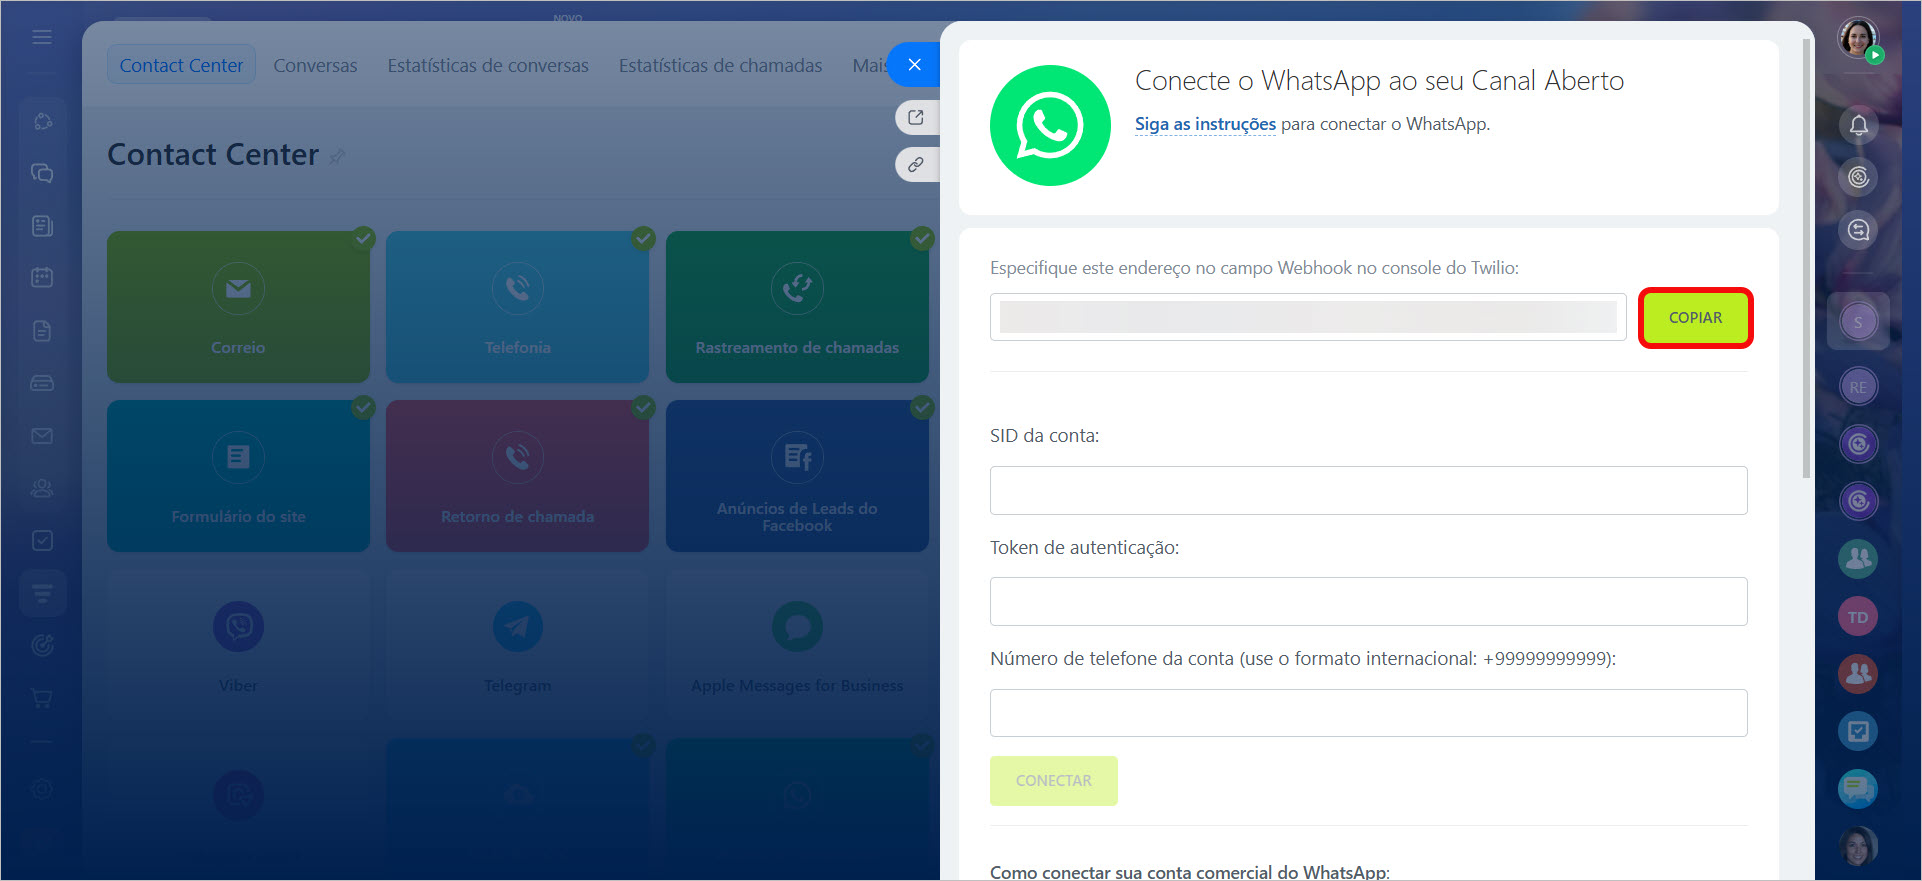Click the account phone number field
Viewport: 1922px width, 881px height.
(1368, 713)
